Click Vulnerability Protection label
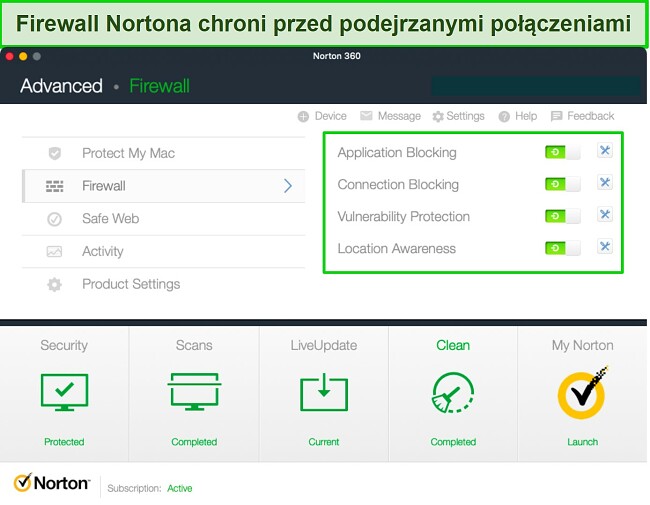Screen dimensions: 650x505 point(403,216)
